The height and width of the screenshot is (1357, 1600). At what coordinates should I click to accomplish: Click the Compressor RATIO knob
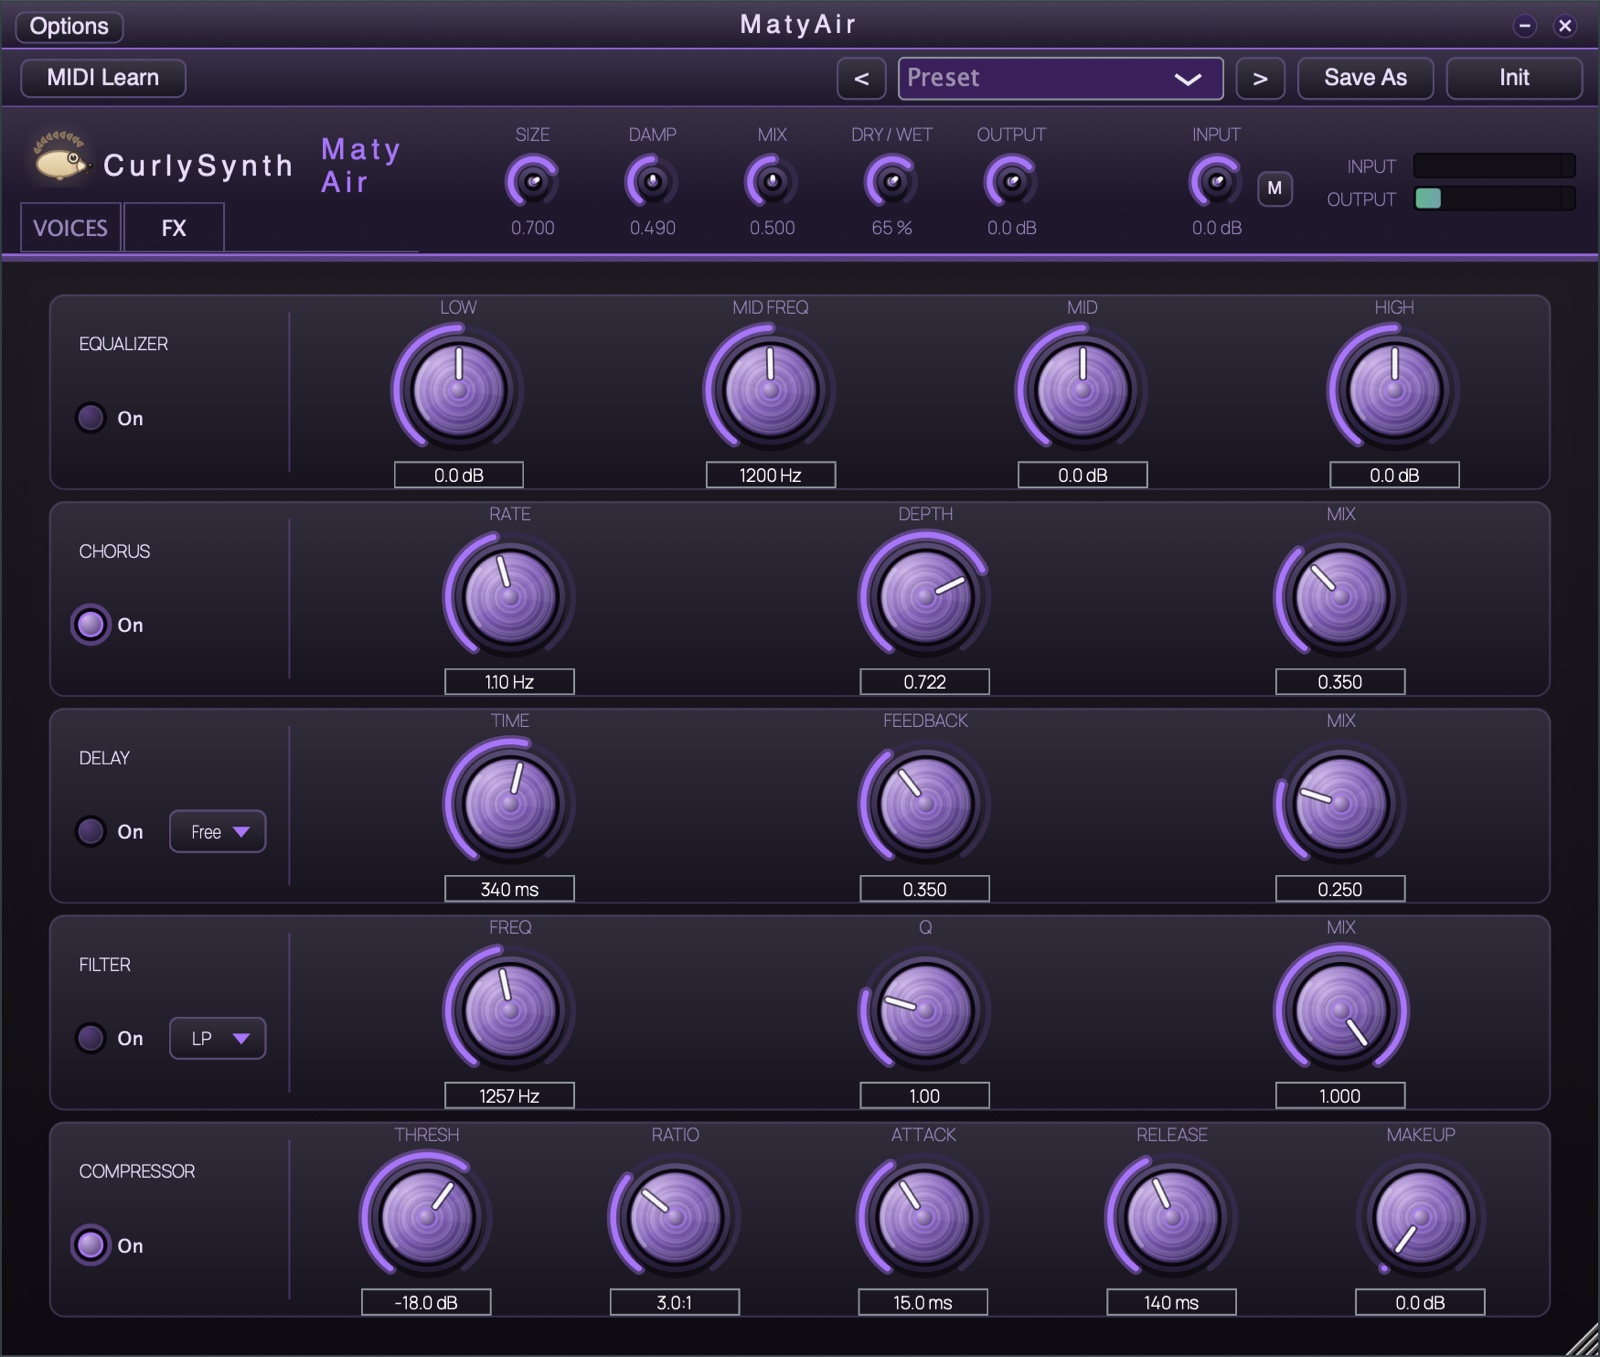click(675, 1218)
